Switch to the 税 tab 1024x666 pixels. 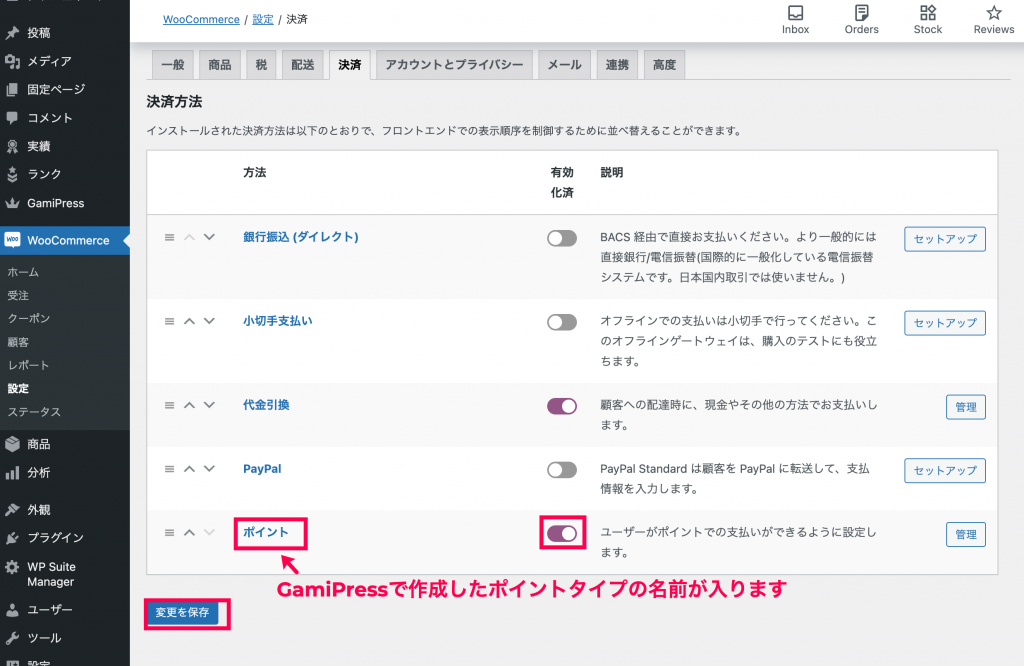[x=261, y=65]
